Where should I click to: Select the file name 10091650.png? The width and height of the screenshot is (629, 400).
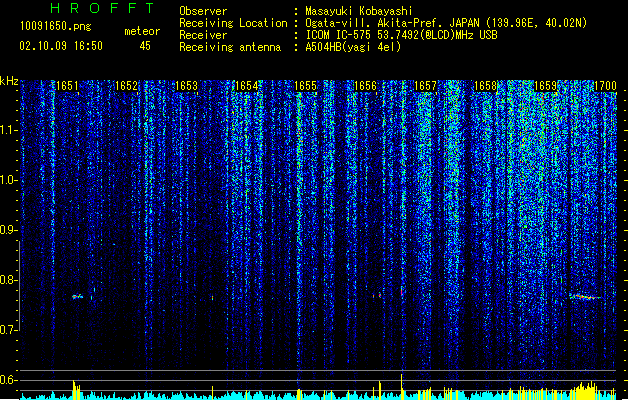[56, 26]
